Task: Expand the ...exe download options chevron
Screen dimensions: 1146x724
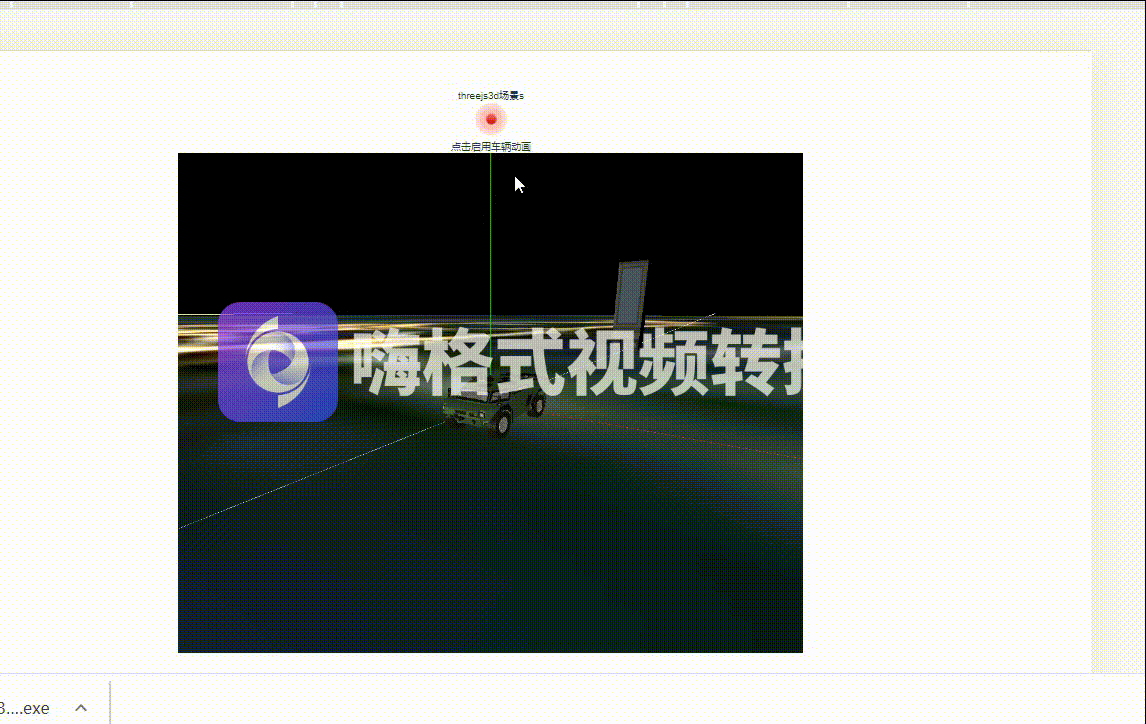Action: tap(81, 708)
